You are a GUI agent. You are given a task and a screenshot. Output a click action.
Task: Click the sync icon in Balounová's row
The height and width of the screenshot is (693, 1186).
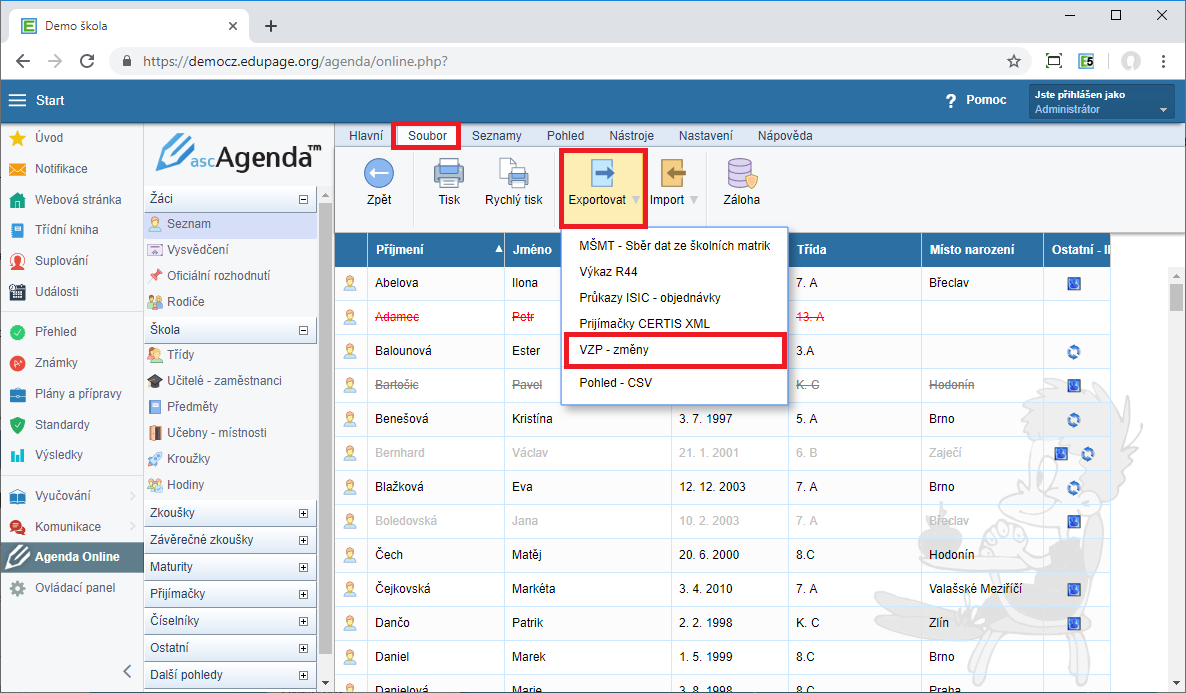(x=1073, y=352)
